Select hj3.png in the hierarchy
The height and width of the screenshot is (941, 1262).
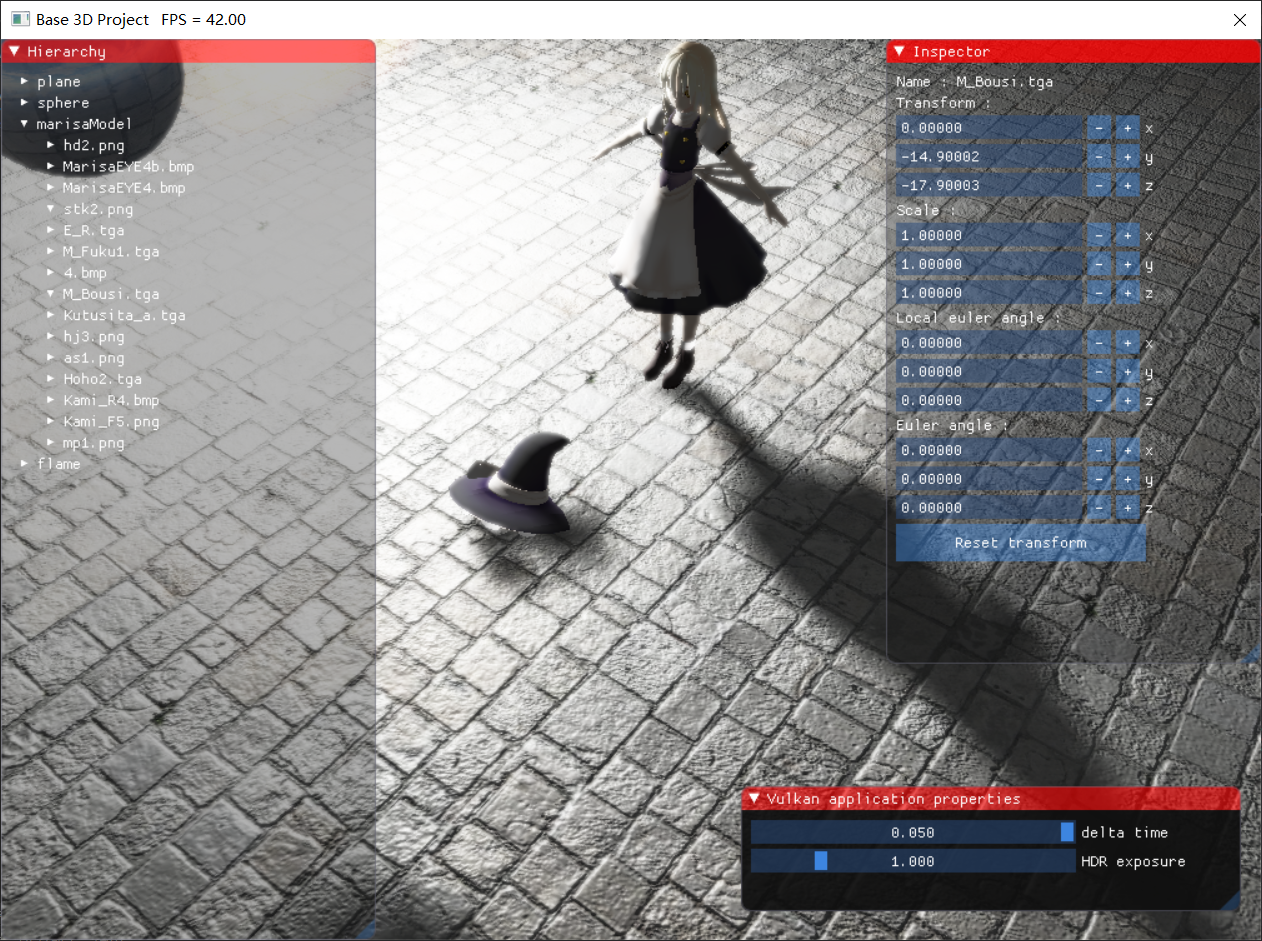click(93, 337)
